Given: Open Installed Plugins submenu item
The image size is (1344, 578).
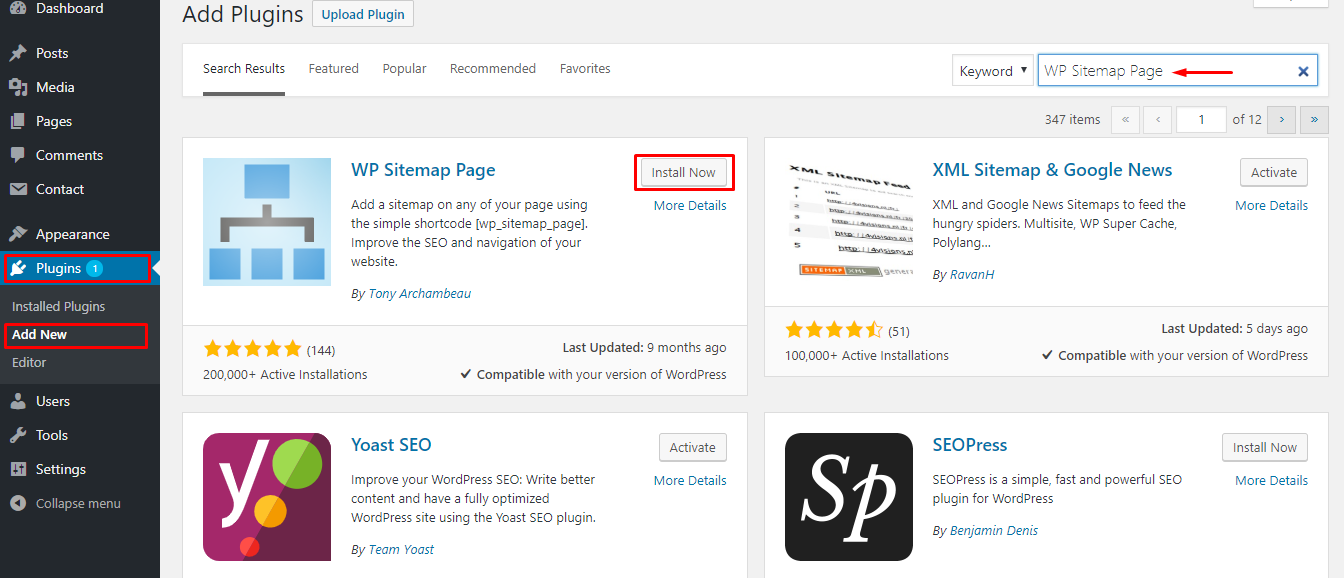Looking at the screenshot, I should (x=58, y=306).
